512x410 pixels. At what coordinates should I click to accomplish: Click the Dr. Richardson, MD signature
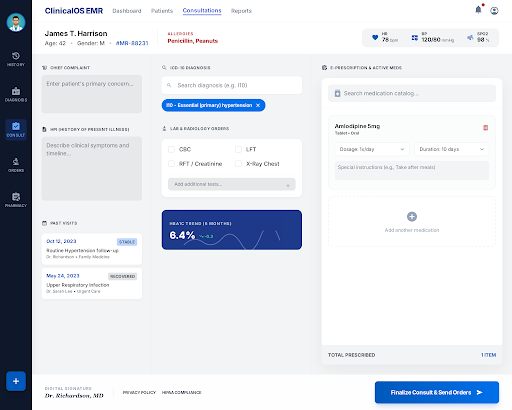74,396
